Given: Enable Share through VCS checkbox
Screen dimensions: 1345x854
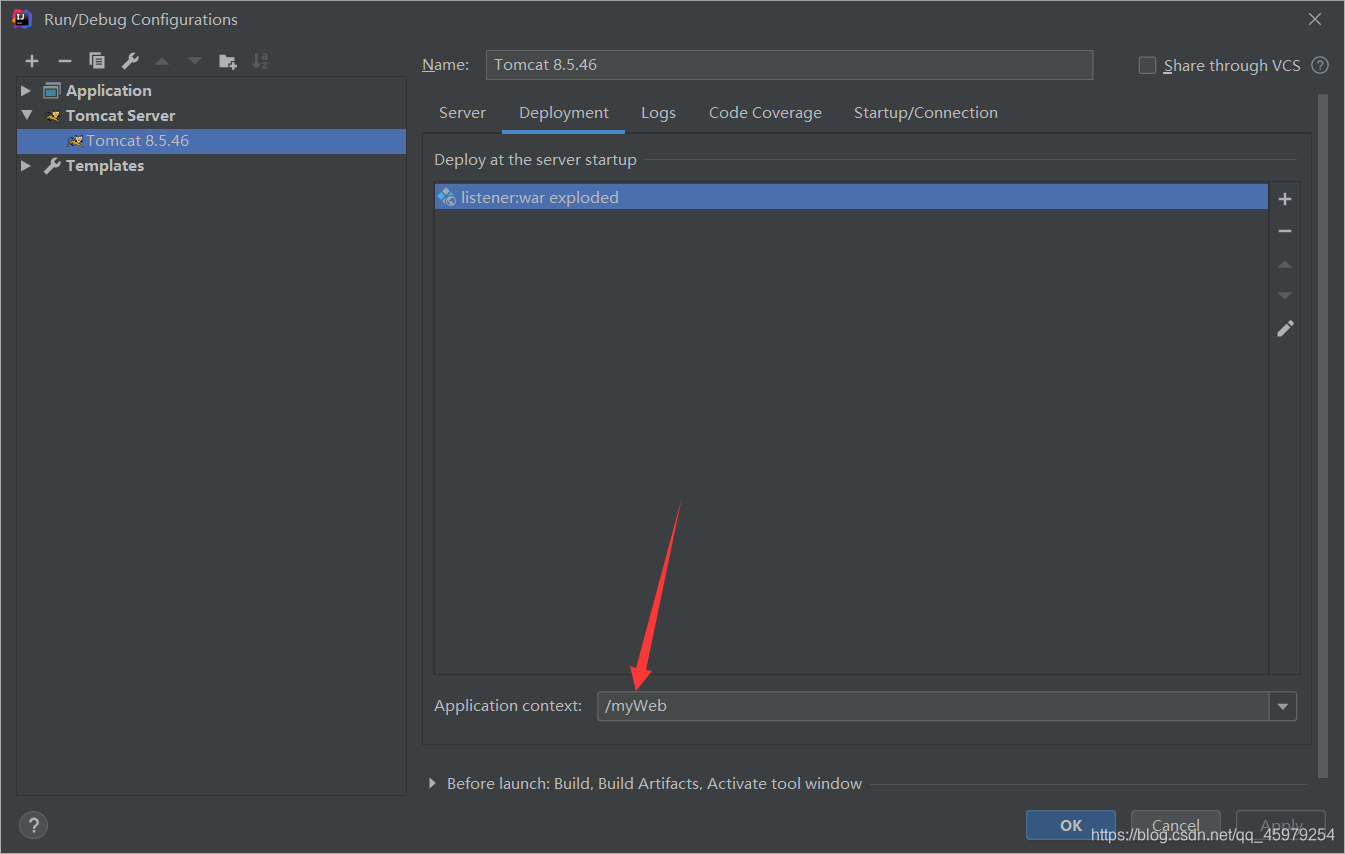Looking at the screenshot, I should click(1147, 65).
